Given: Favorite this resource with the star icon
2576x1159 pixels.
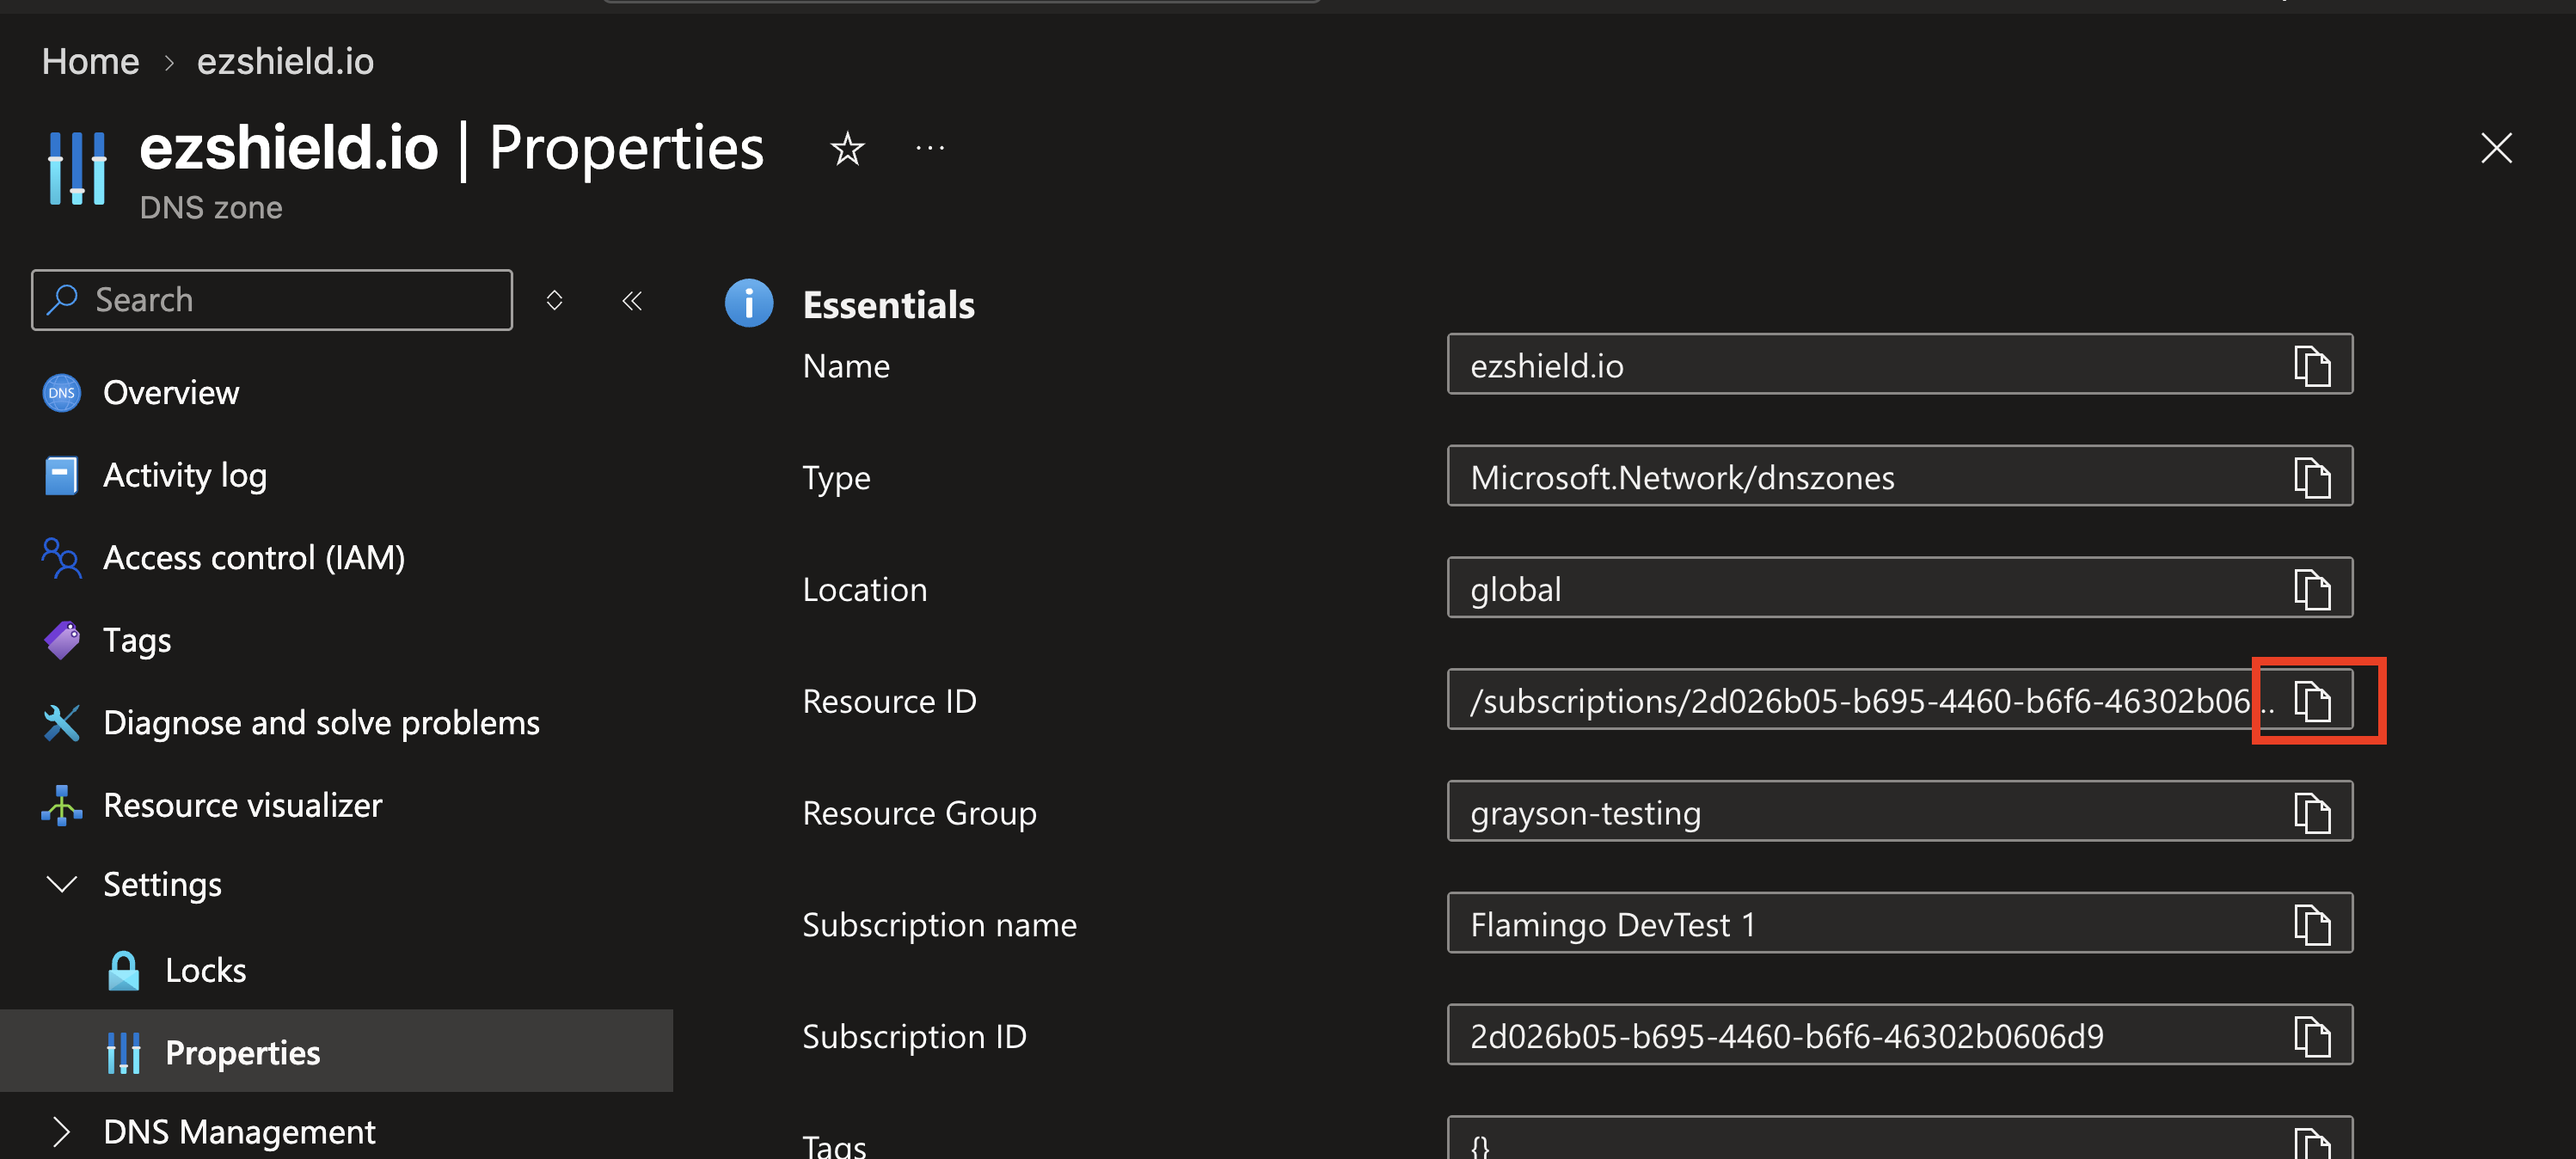Looking at the screenshot, I should click(847, 149).
